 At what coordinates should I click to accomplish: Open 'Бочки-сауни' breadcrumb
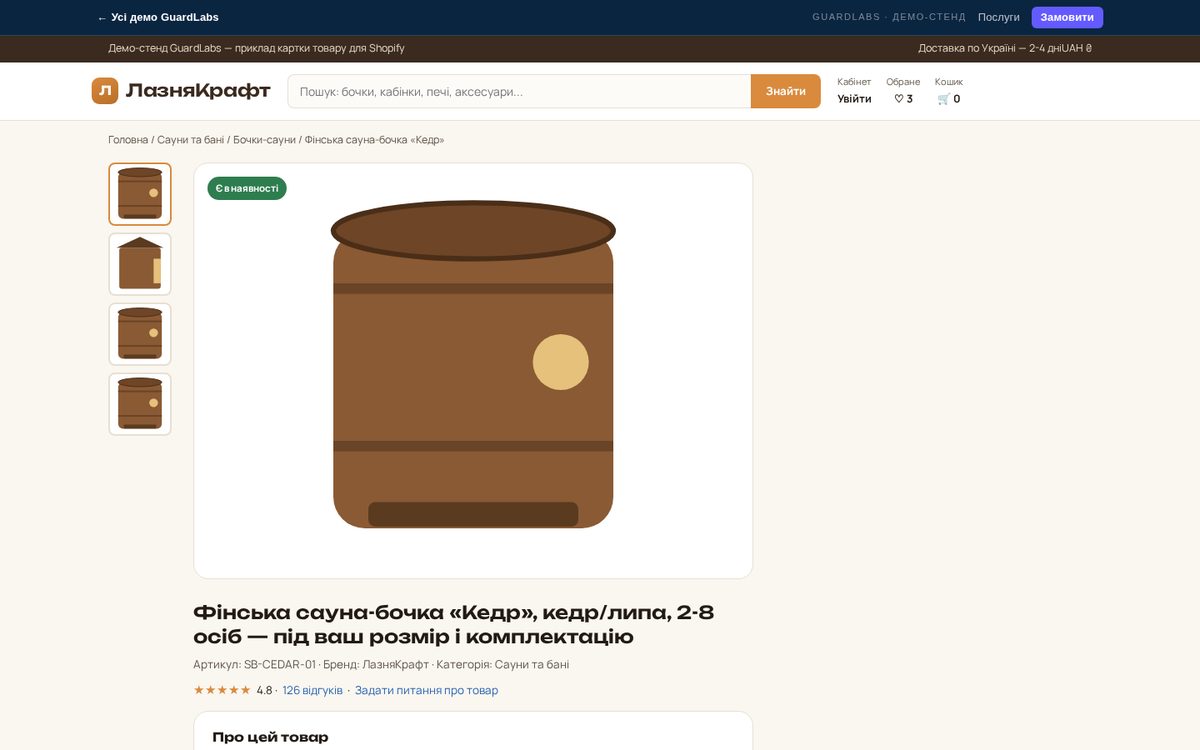coord(264,140)
